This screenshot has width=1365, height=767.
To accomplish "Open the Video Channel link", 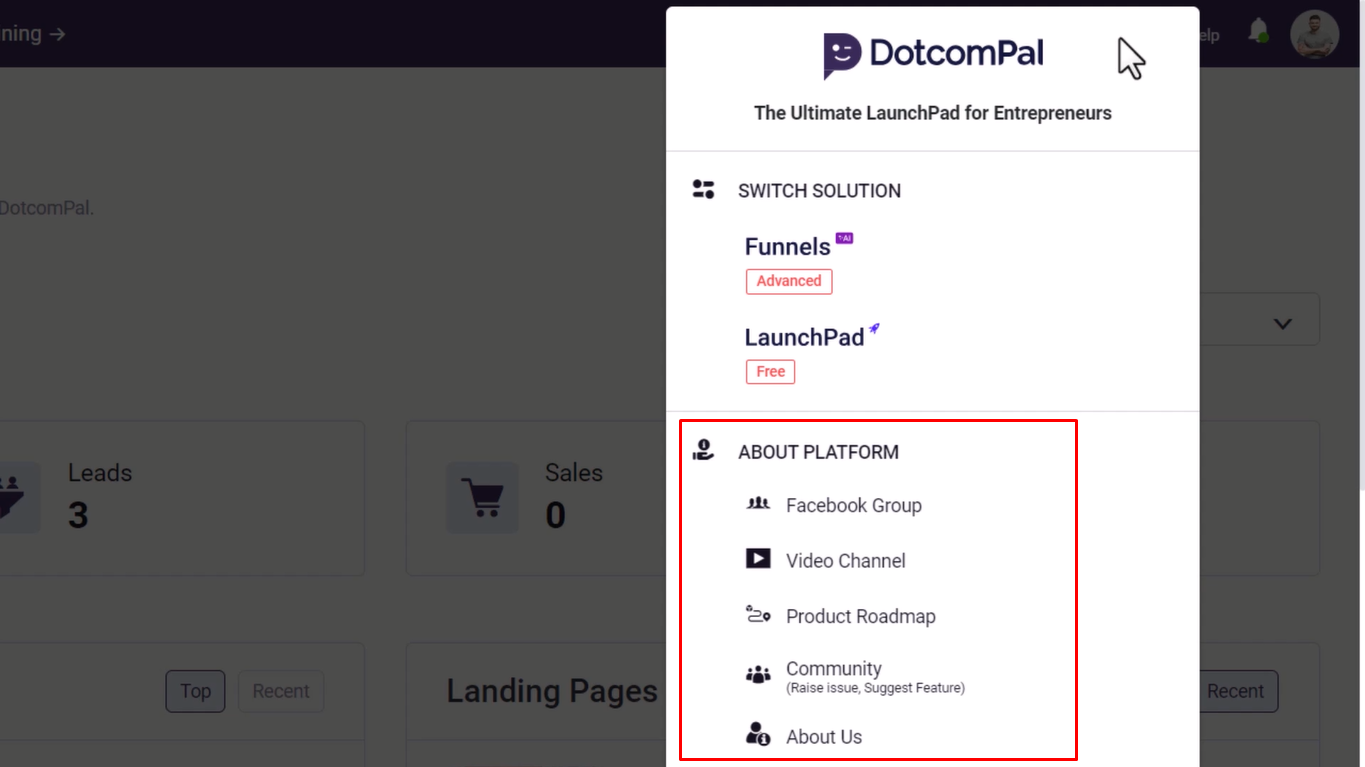I will [846, 561].
